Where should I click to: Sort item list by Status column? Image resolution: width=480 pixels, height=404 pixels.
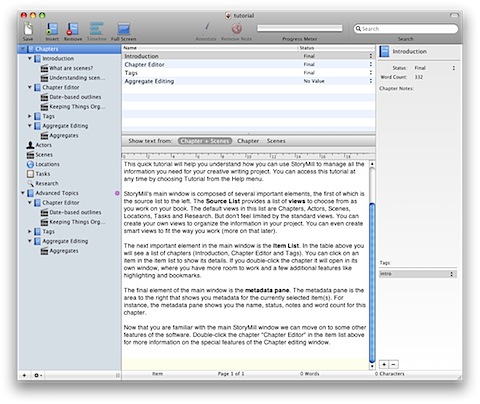point(336,48)
